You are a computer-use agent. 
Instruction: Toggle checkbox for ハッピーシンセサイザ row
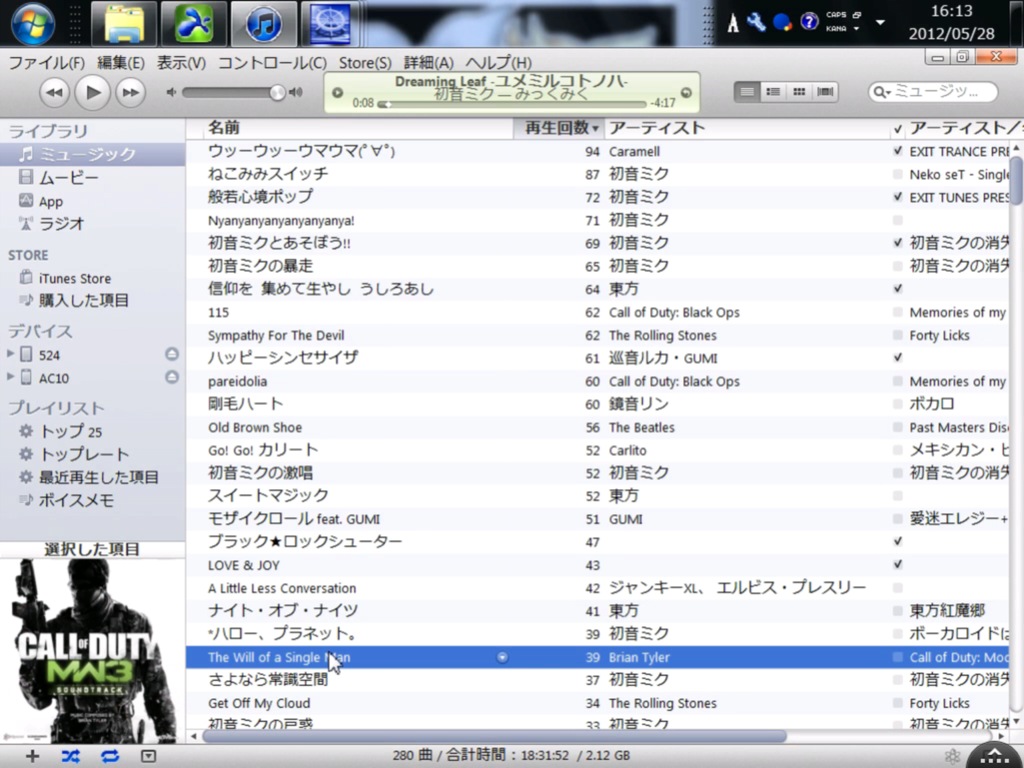tap(898, 358)
